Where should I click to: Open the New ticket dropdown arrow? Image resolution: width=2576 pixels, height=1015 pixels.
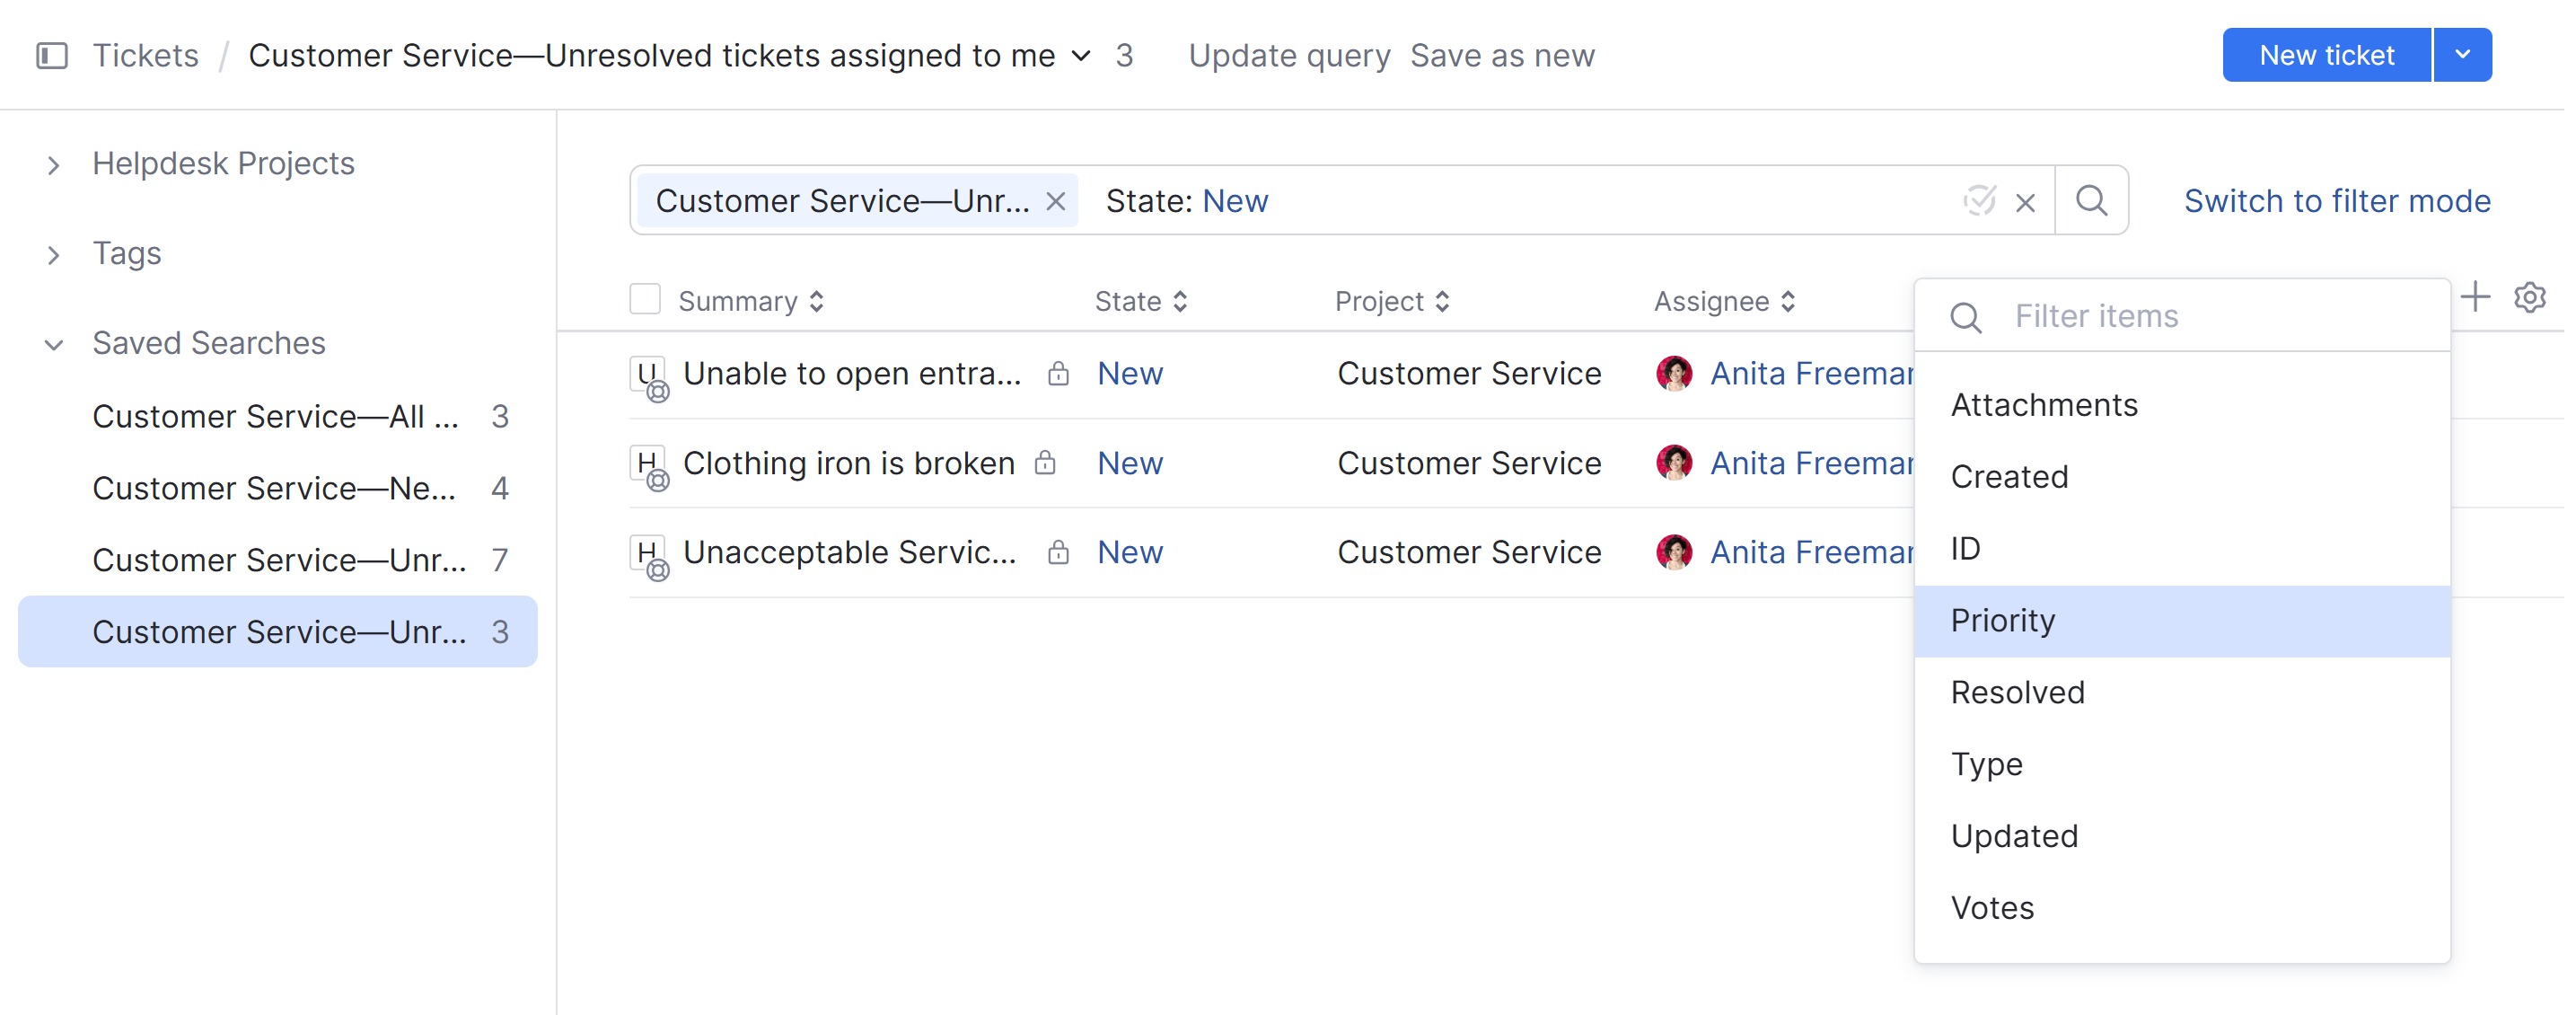[2463, 55]
